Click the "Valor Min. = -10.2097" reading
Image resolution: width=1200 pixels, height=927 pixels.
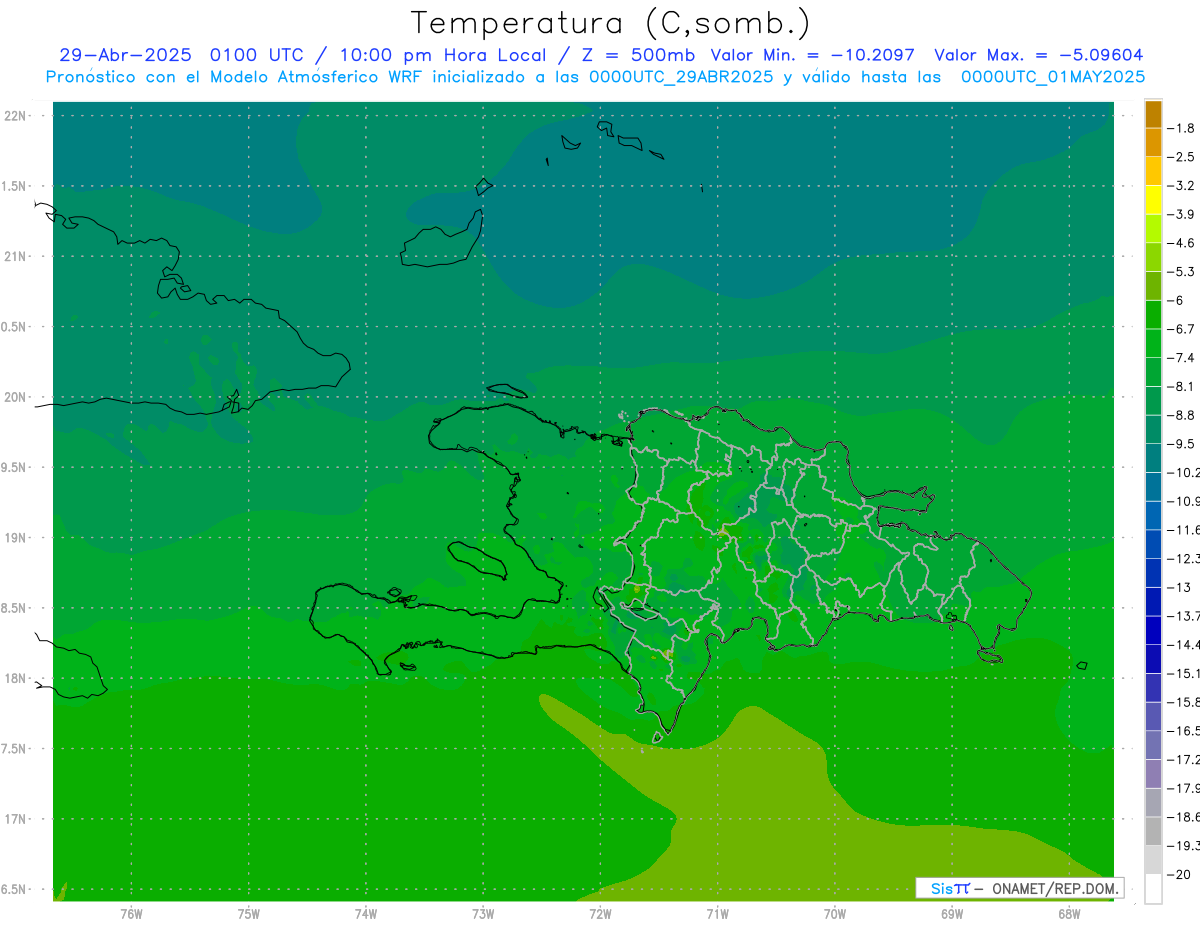pyautogui.click(x=812, y=55)
